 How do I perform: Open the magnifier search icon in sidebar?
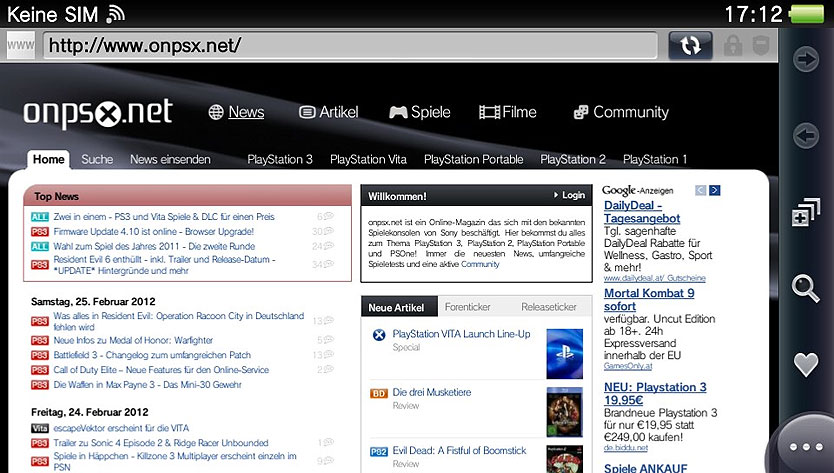[x=805, y=289]
